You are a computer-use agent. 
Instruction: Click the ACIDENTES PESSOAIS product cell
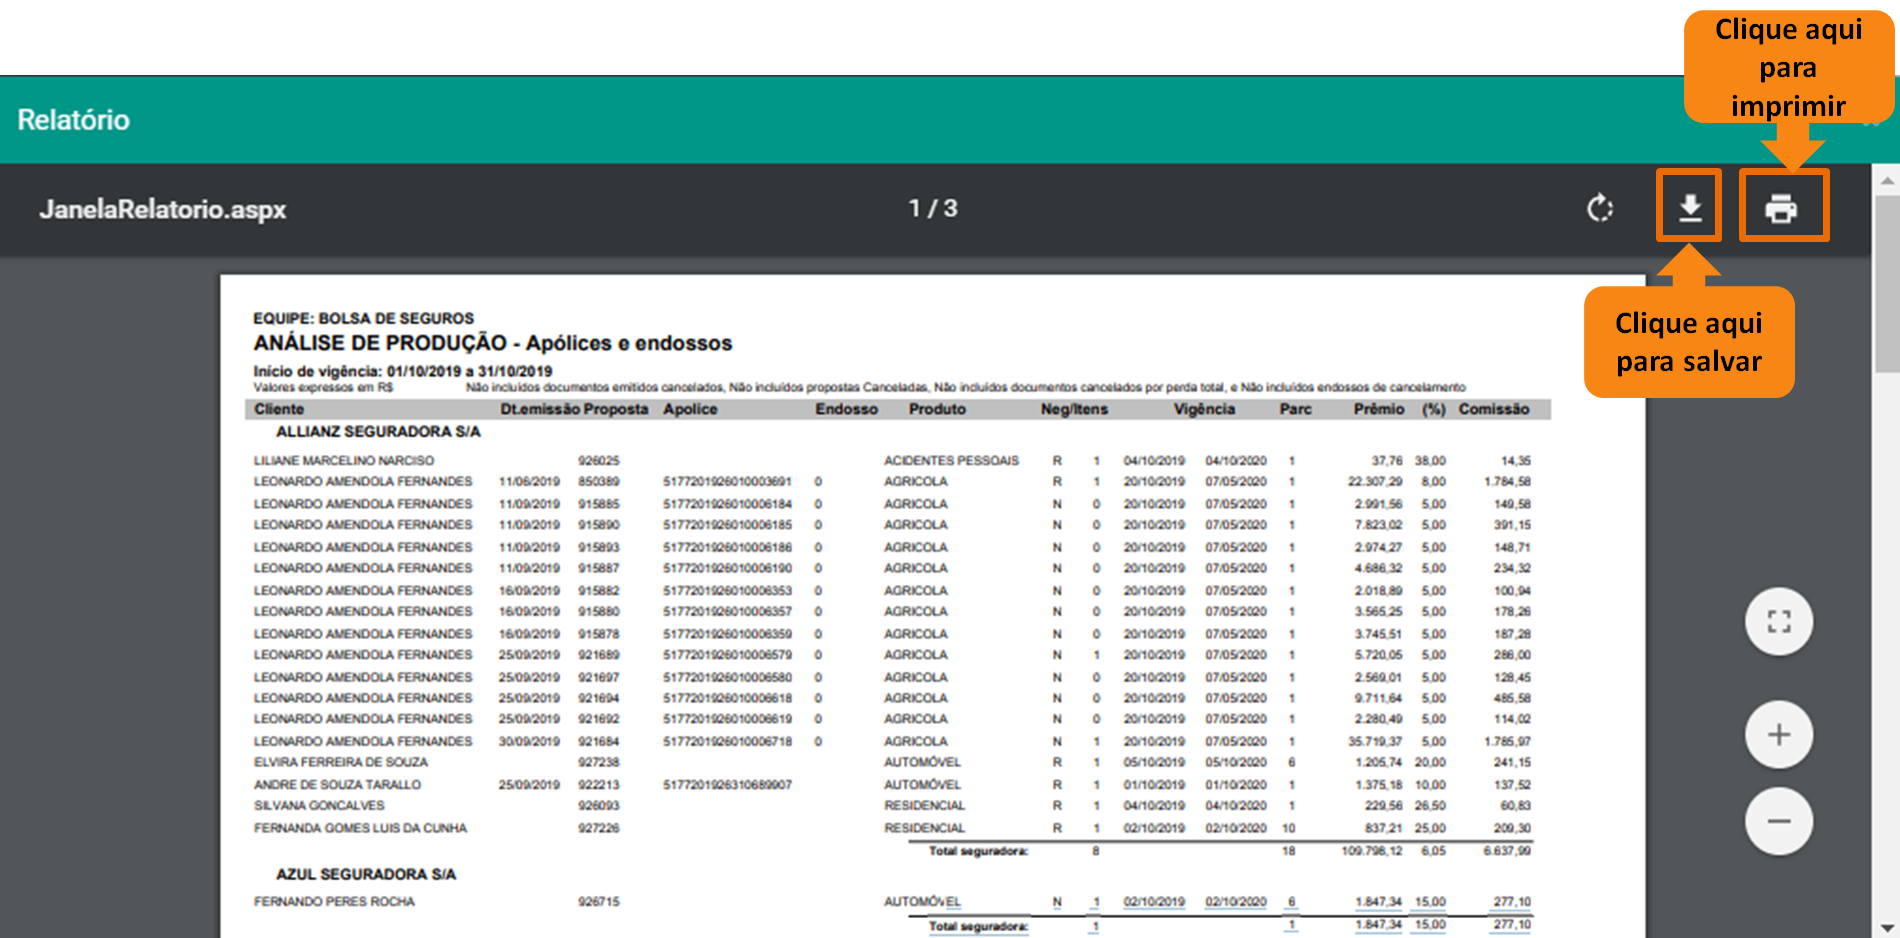tap(951, 461)
